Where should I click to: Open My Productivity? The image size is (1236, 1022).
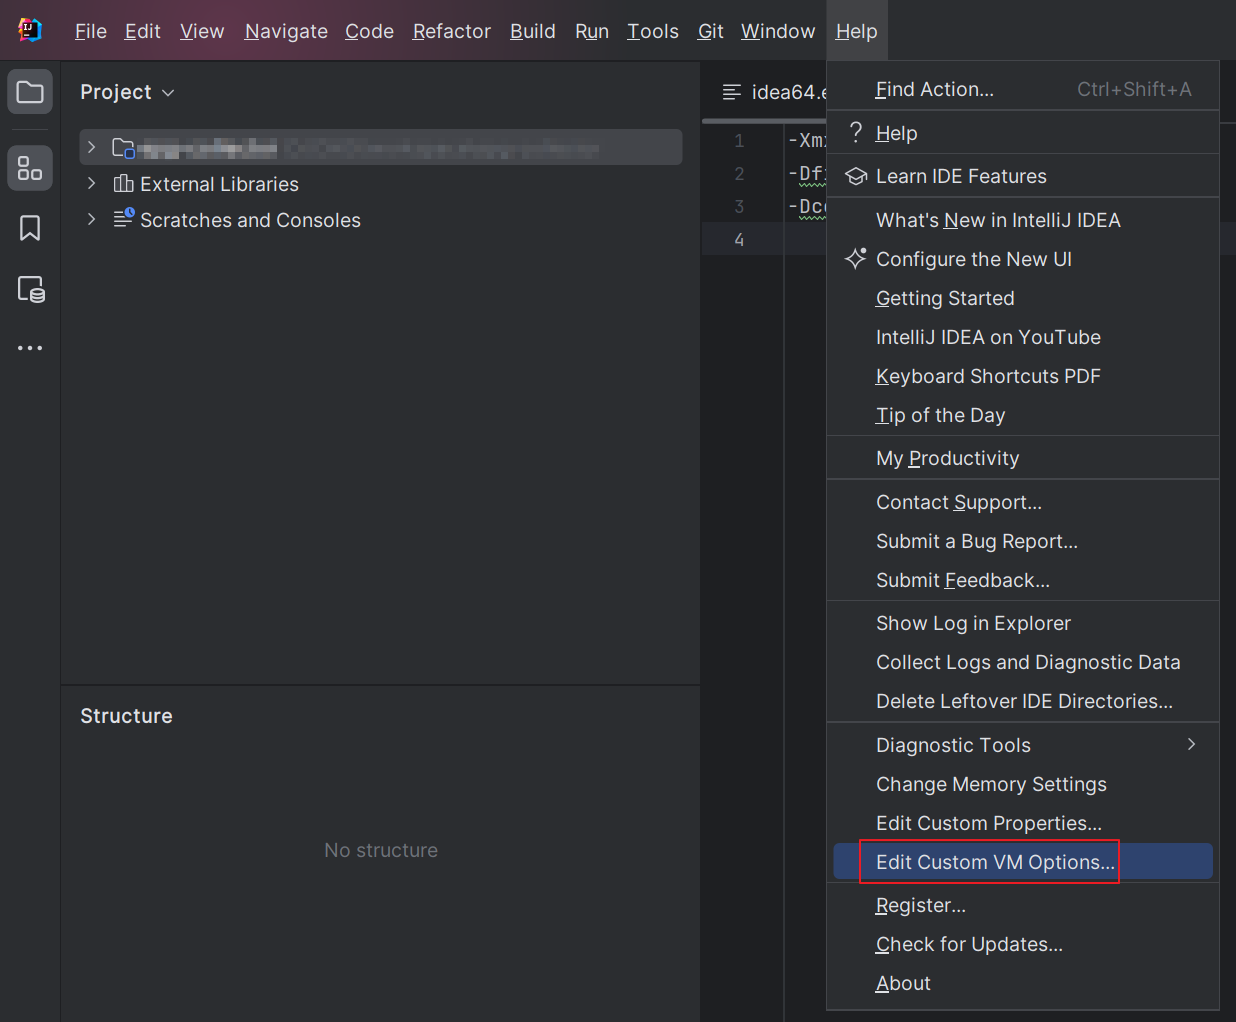tap(1023, 458)
